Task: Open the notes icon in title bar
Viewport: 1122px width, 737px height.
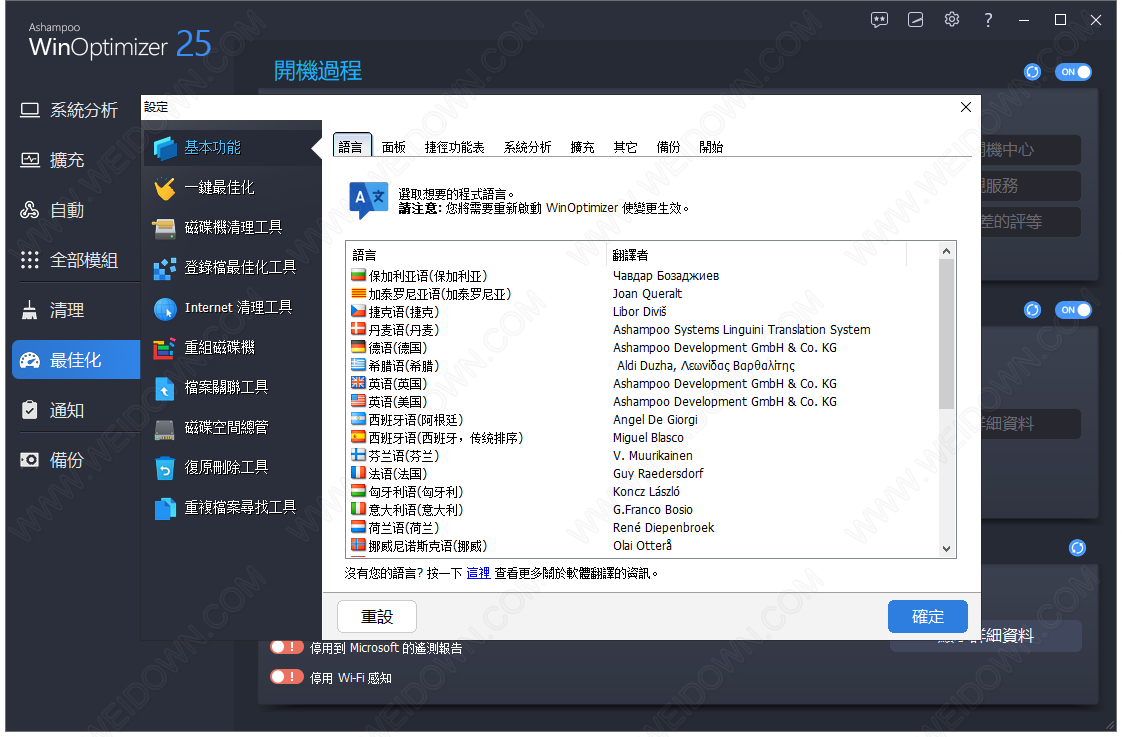Action: click(x=915, y=20)
